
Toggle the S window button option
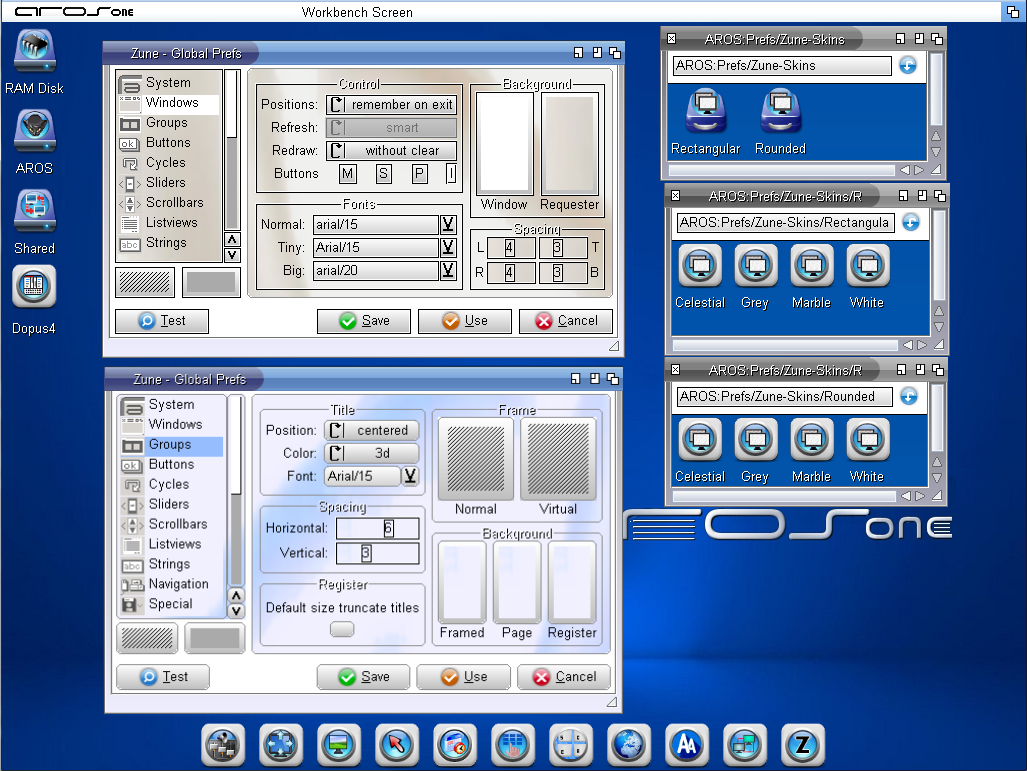383,174
